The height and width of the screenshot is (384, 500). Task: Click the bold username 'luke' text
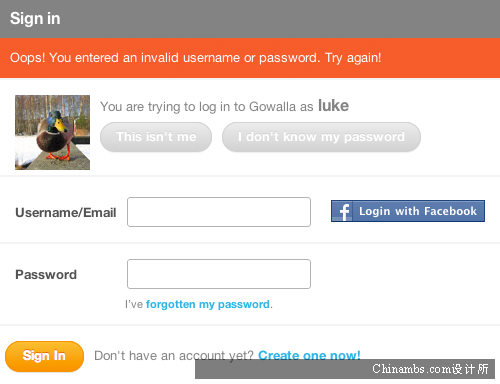tap(333, 106)
